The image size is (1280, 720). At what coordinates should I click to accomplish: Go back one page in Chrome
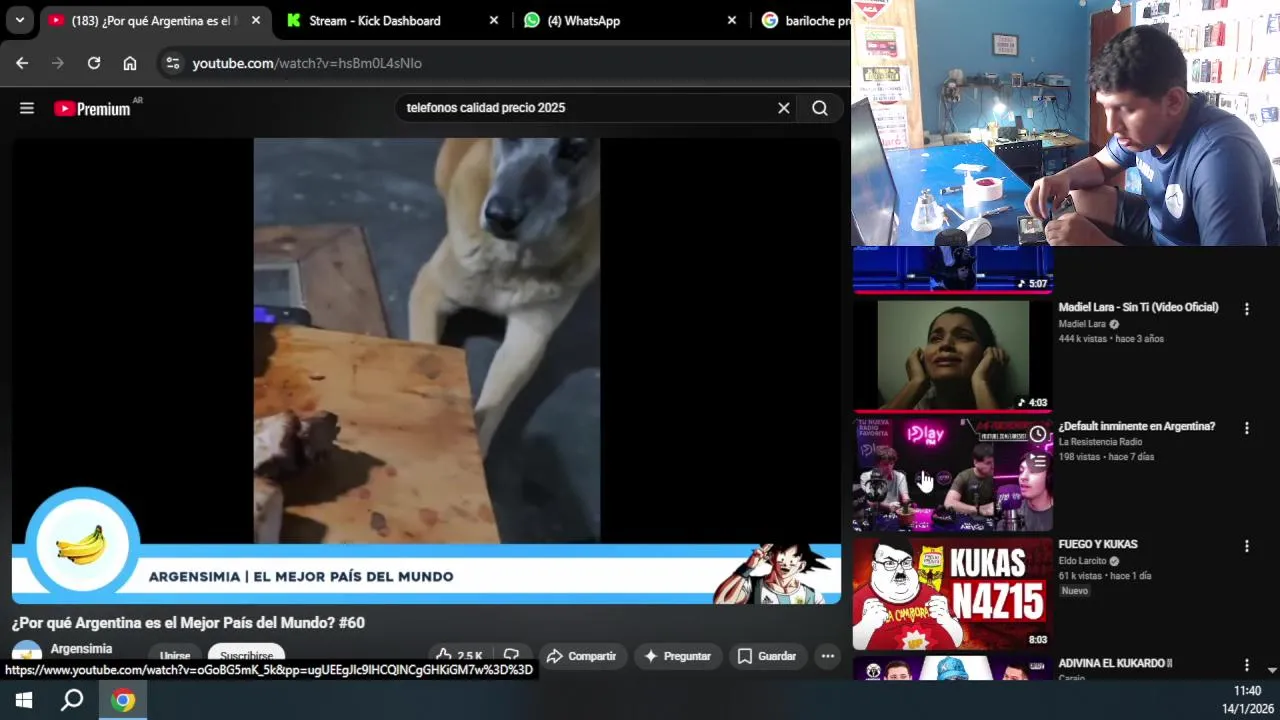22,63
